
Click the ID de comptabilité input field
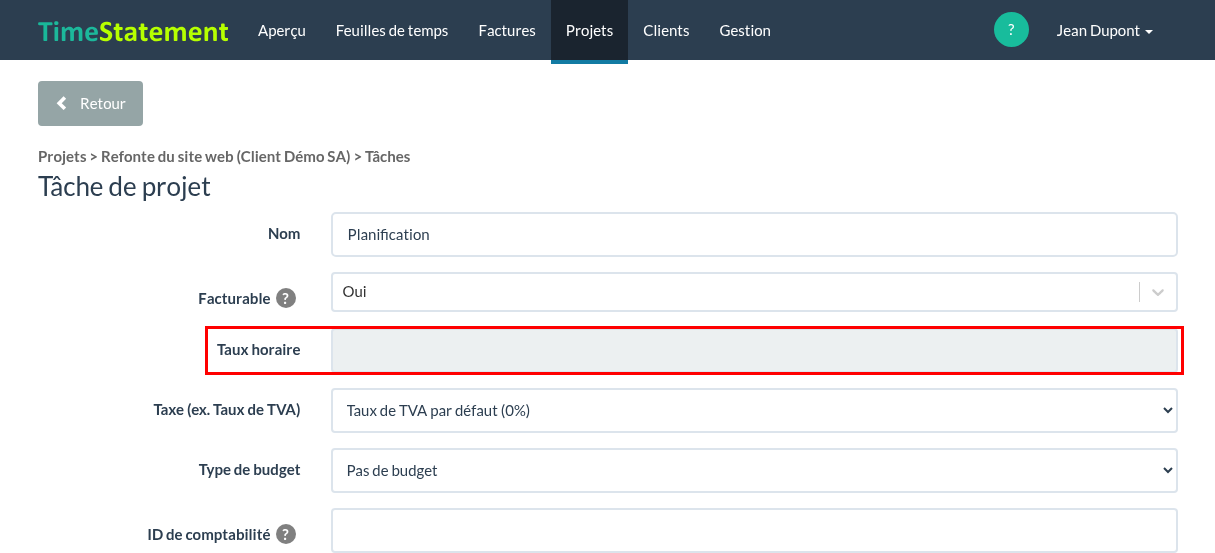tap(754, 530)
